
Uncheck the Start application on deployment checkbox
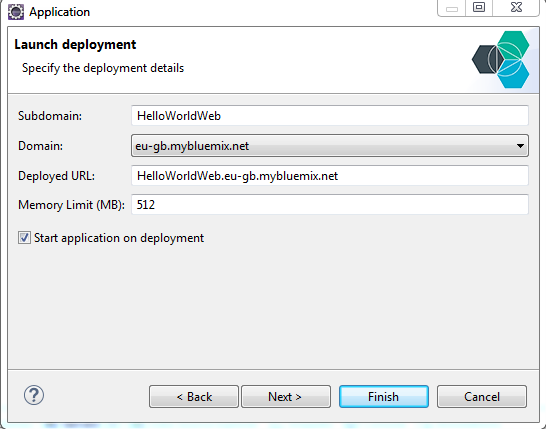pyautogui.click(x=24, y=238)
